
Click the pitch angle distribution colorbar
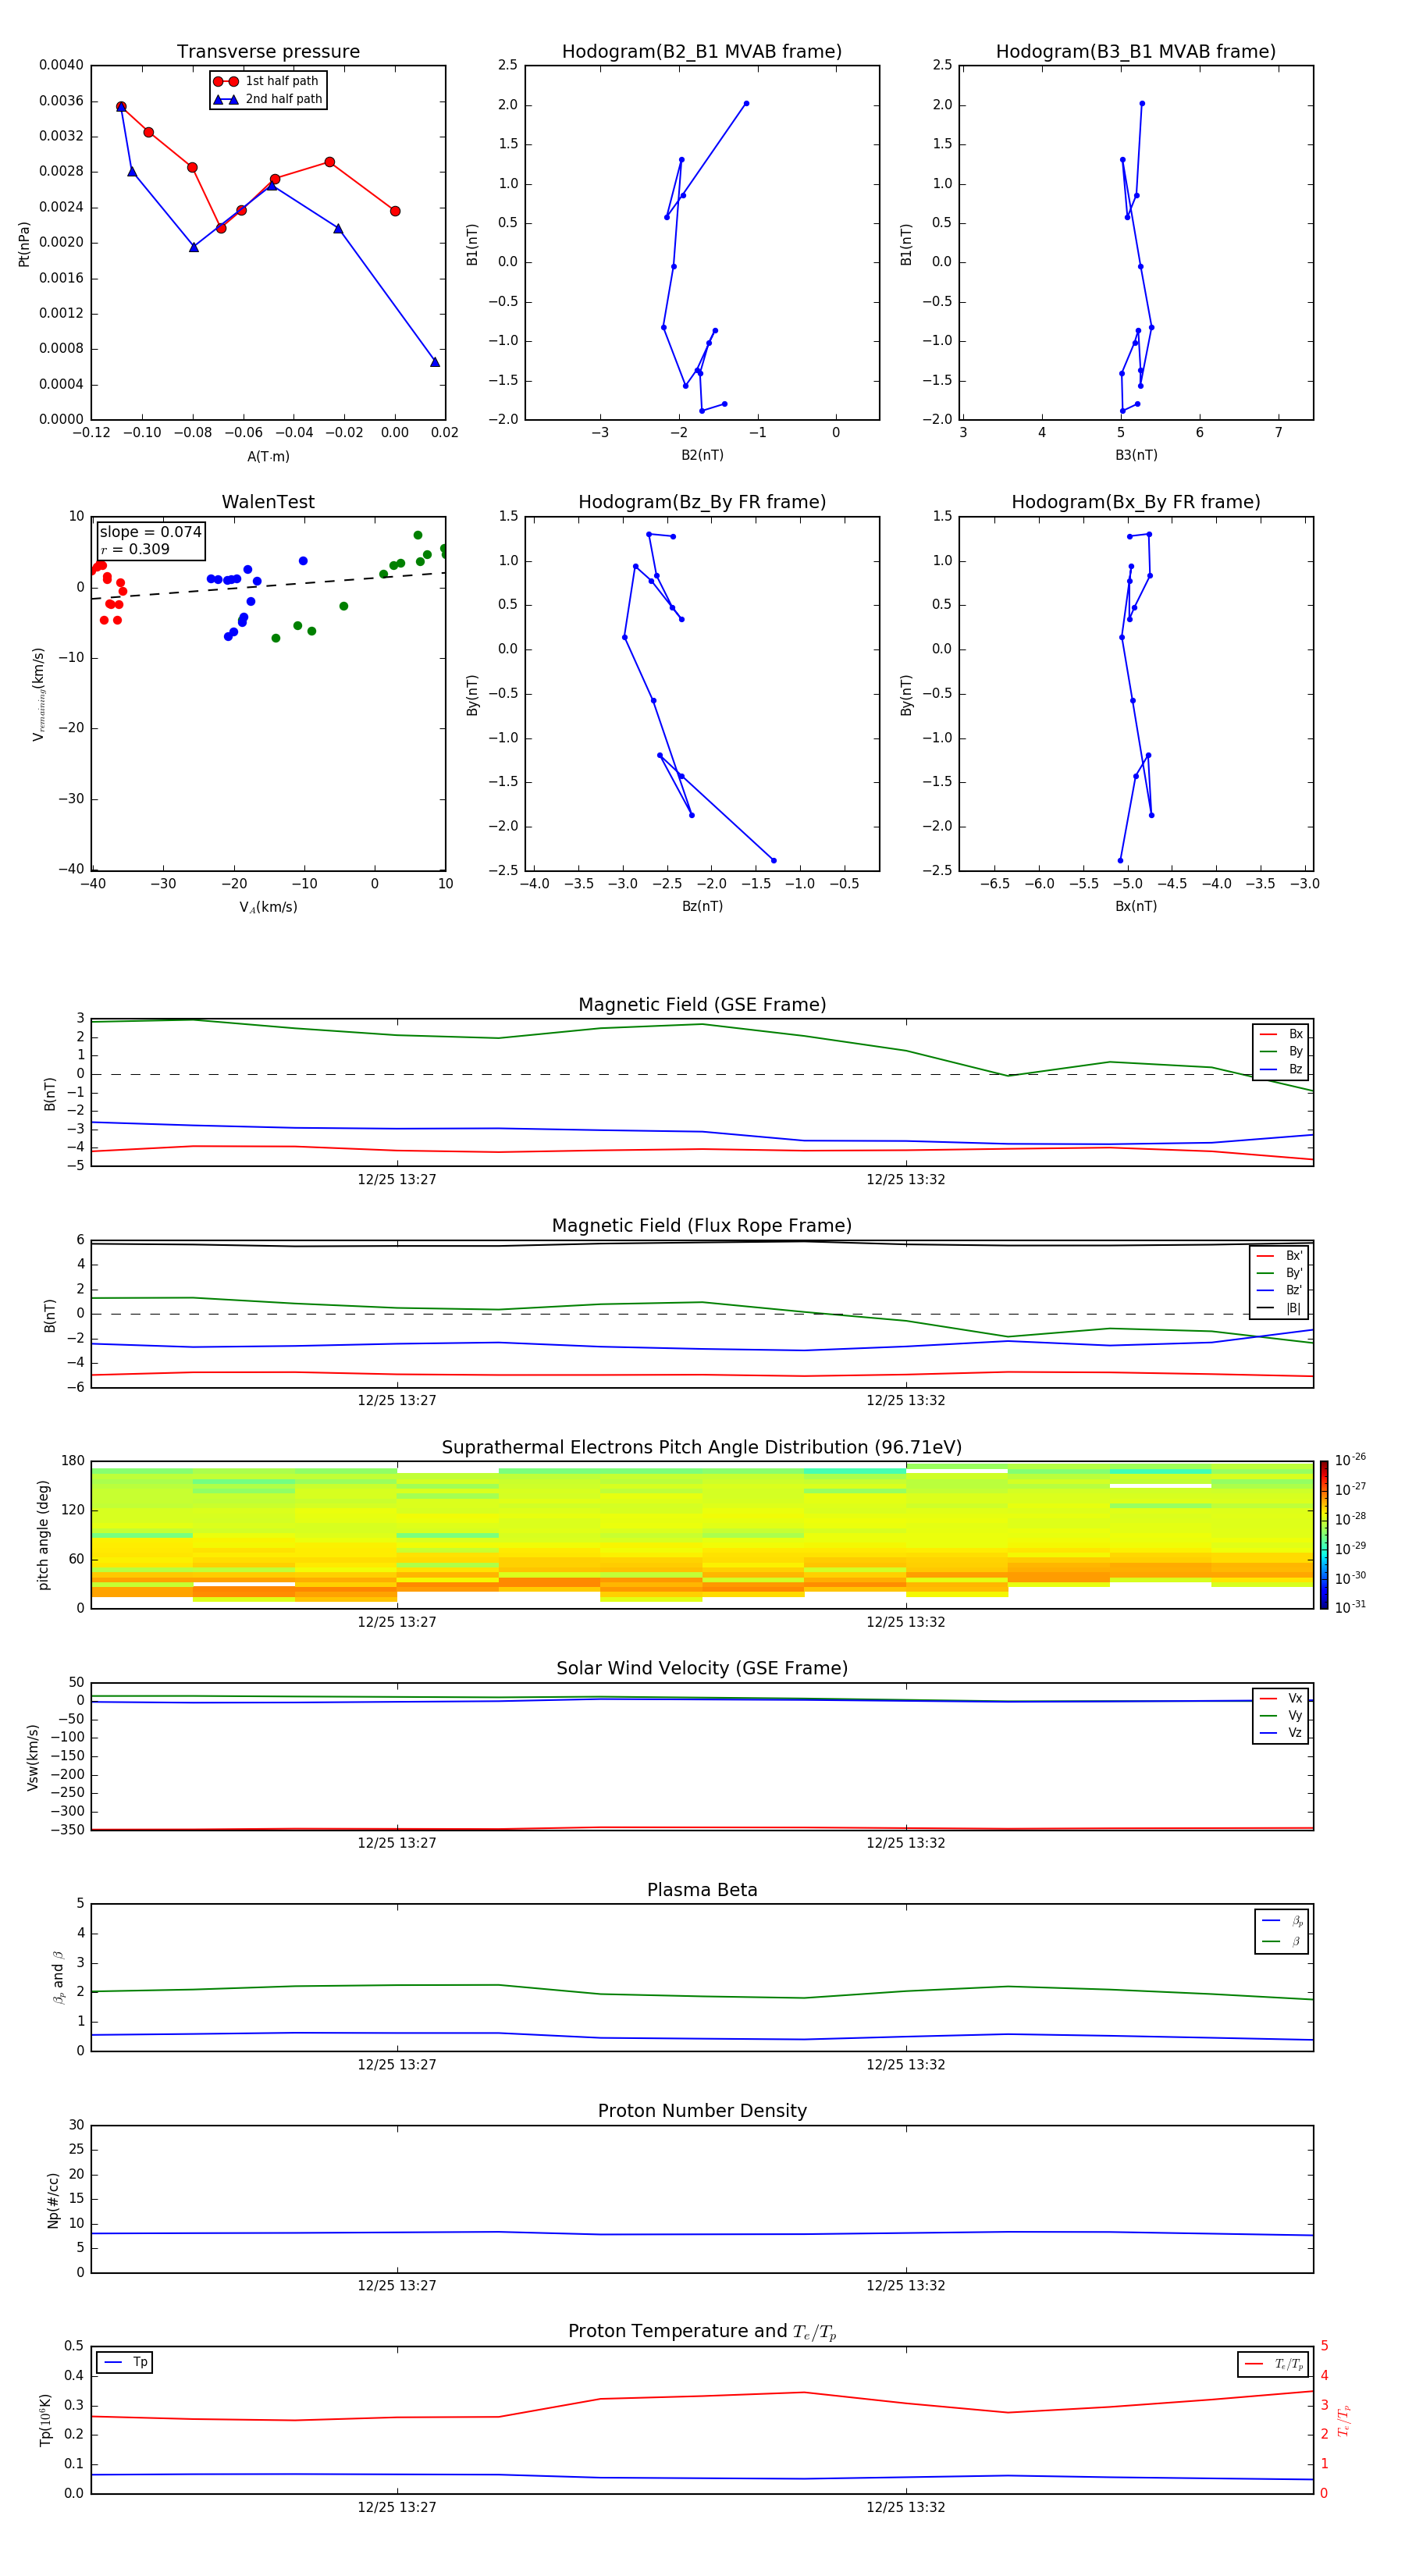click(1323, 1535)
